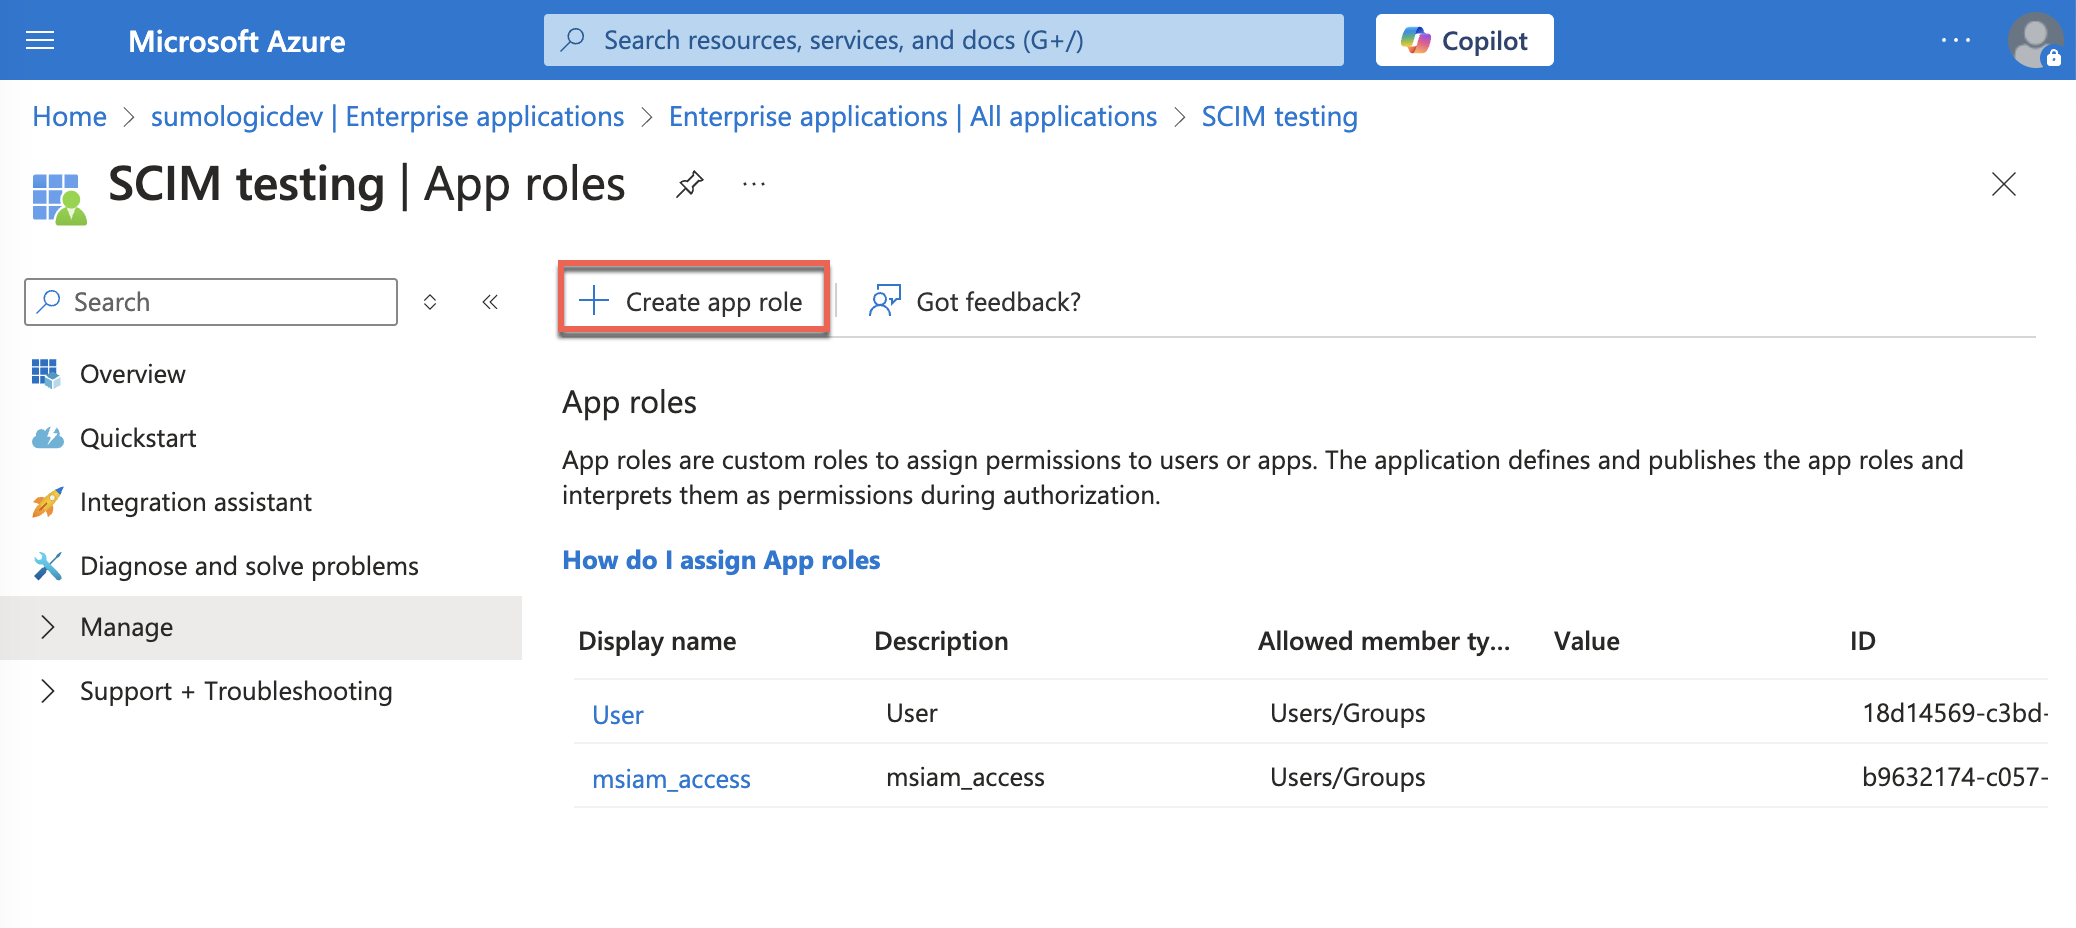
Task: Click the Got feedback icon
Action: (884, 300)
